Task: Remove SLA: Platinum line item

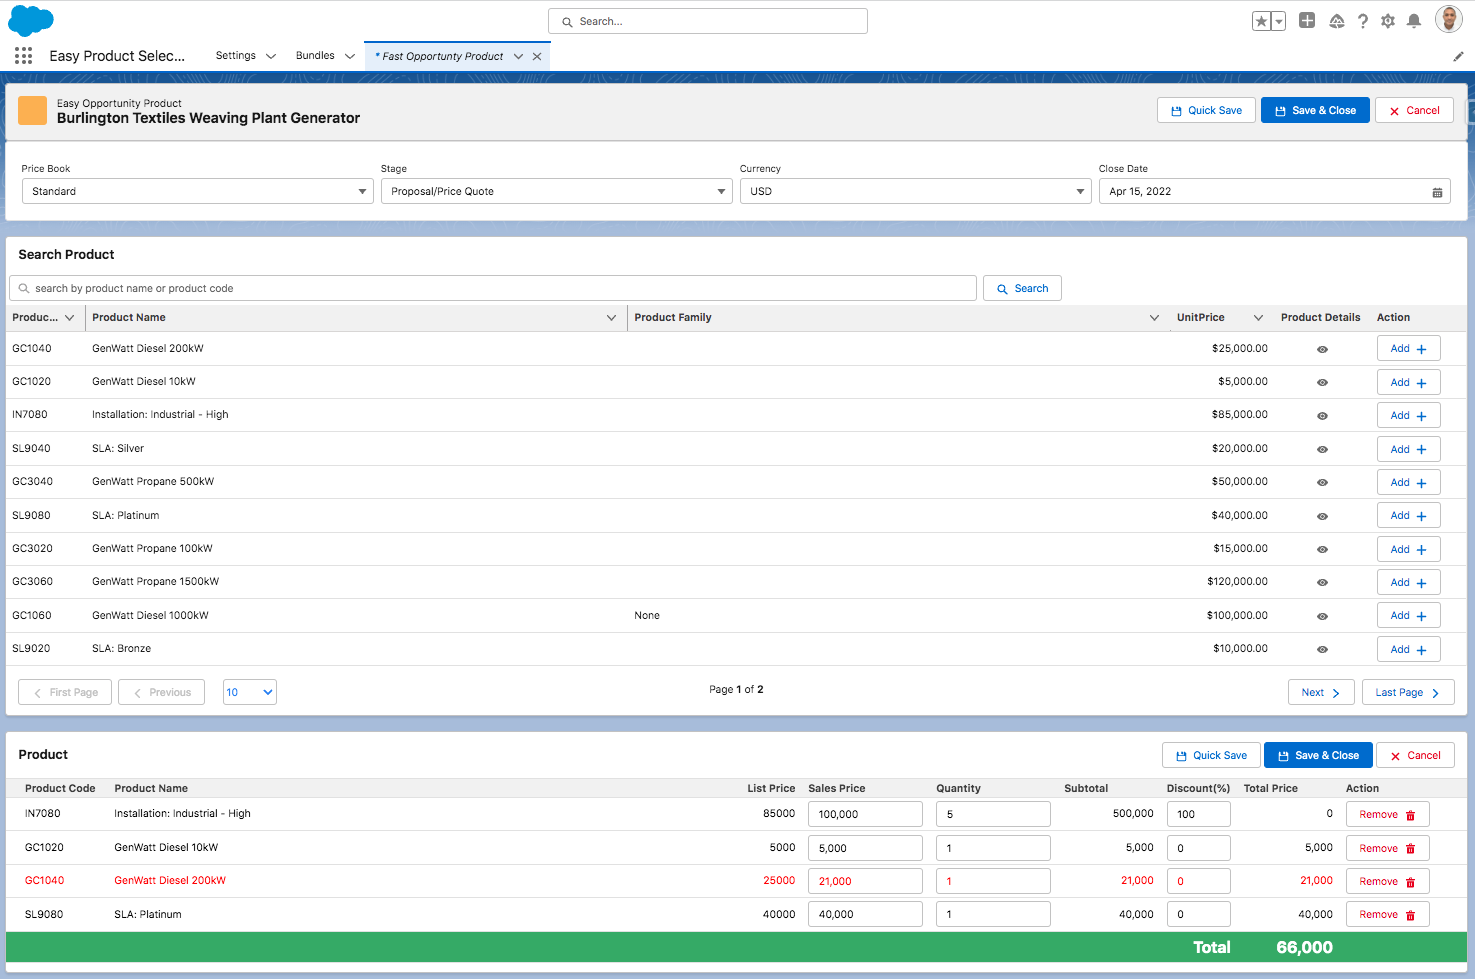Action: tap(1387, 914)
